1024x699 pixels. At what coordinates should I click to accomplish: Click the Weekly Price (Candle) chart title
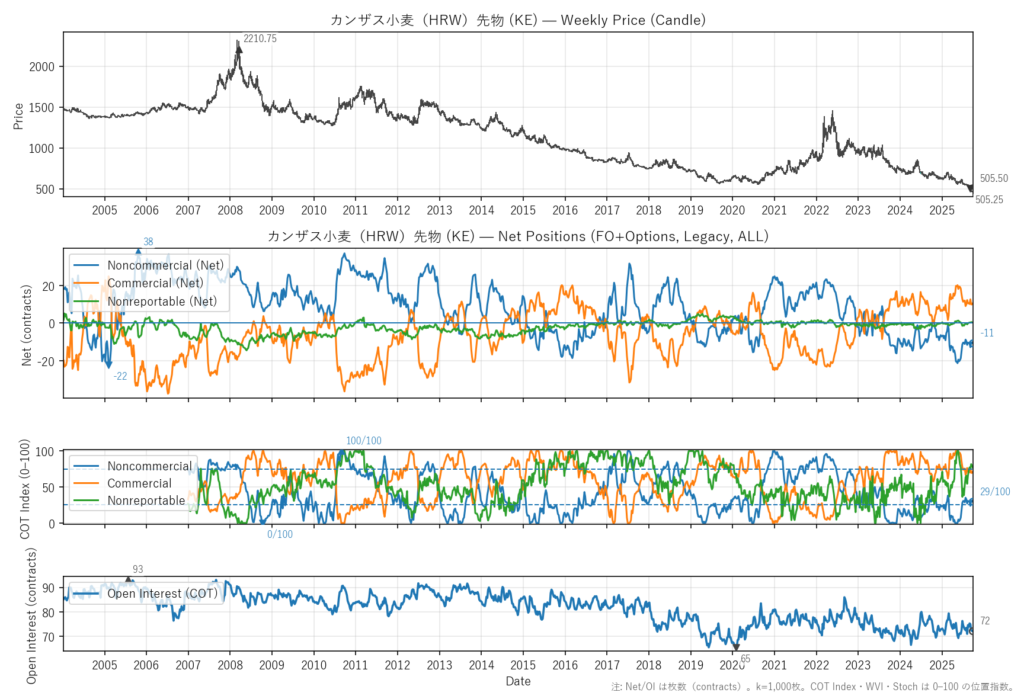[x=518, y=20]
